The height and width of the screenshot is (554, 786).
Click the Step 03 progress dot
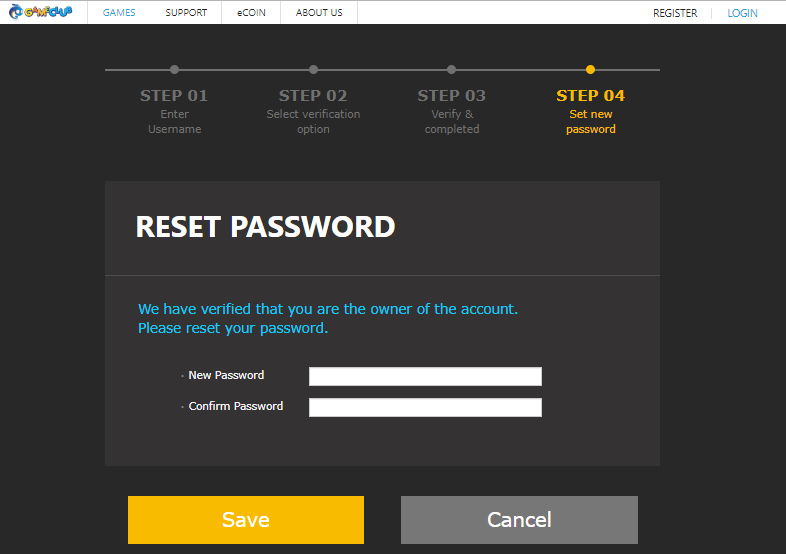click(452, 70)
